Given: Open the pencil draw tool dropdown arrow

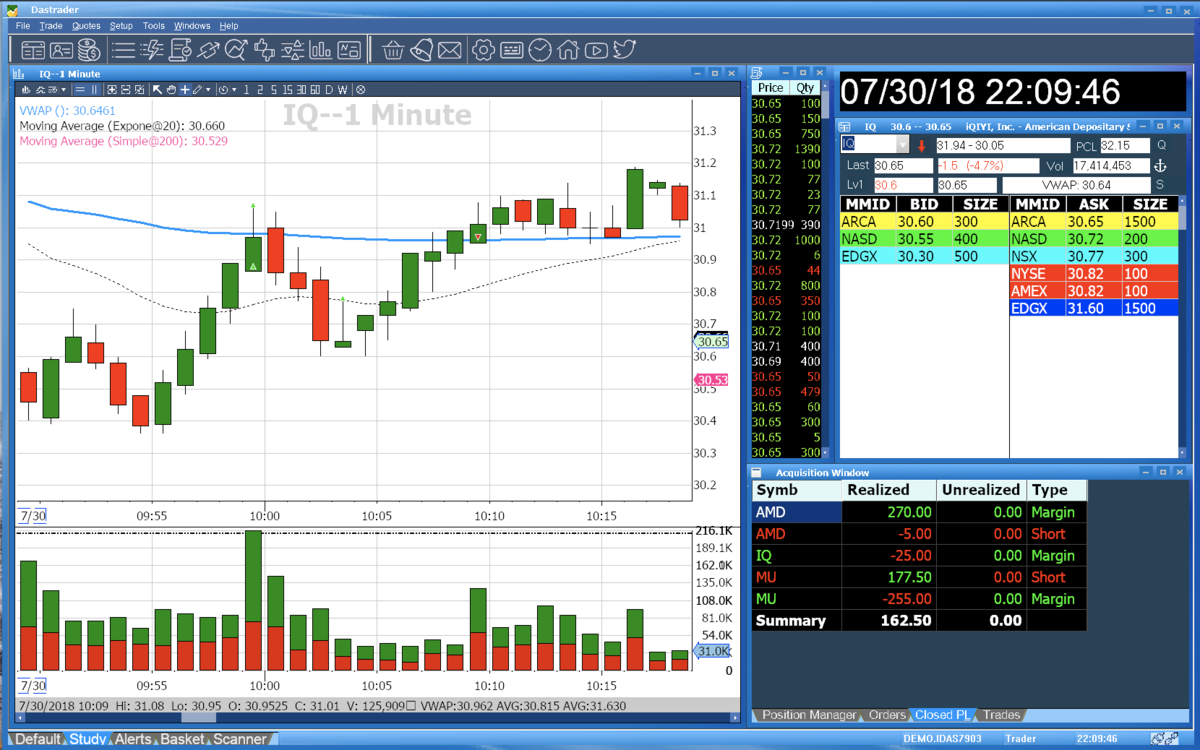Looking at the screenshot, I should coord(208,90).
